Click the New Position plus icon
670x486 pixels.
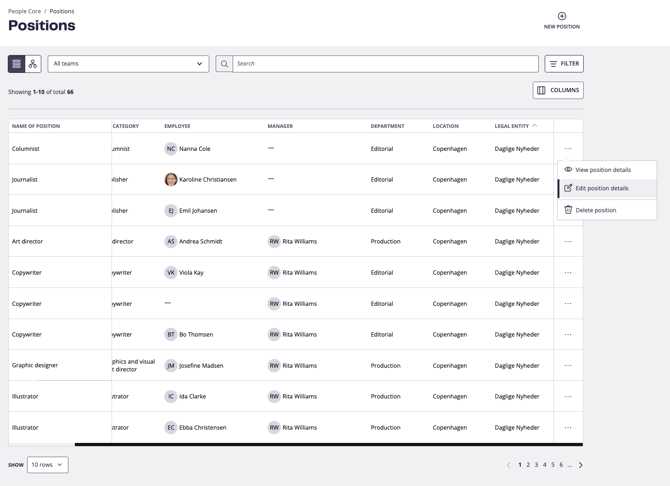pos(561,16)
